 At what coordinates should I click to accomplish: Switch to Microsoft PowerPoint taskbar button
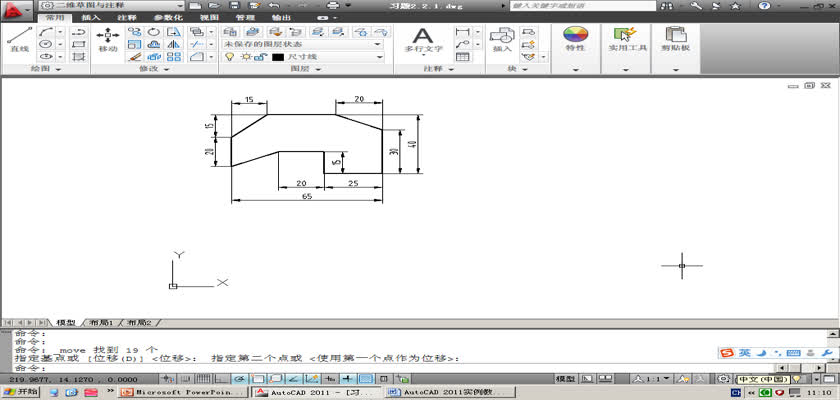click(183, 392)
